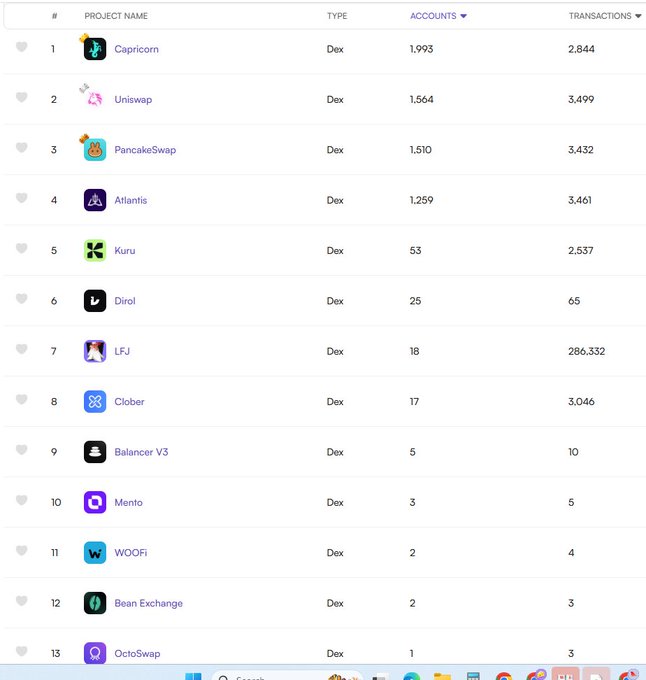Screen dimensions: 646x680
Task: Favorite LFJ with the heart icon
Action: pos(22,348)
